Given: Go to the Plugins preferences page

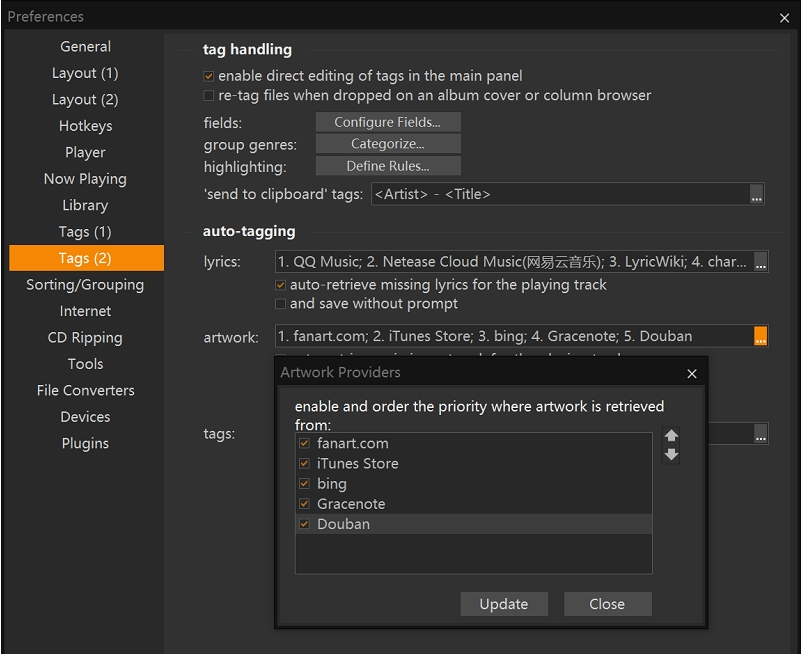Looking at the screenshot, I should [85, 443].
